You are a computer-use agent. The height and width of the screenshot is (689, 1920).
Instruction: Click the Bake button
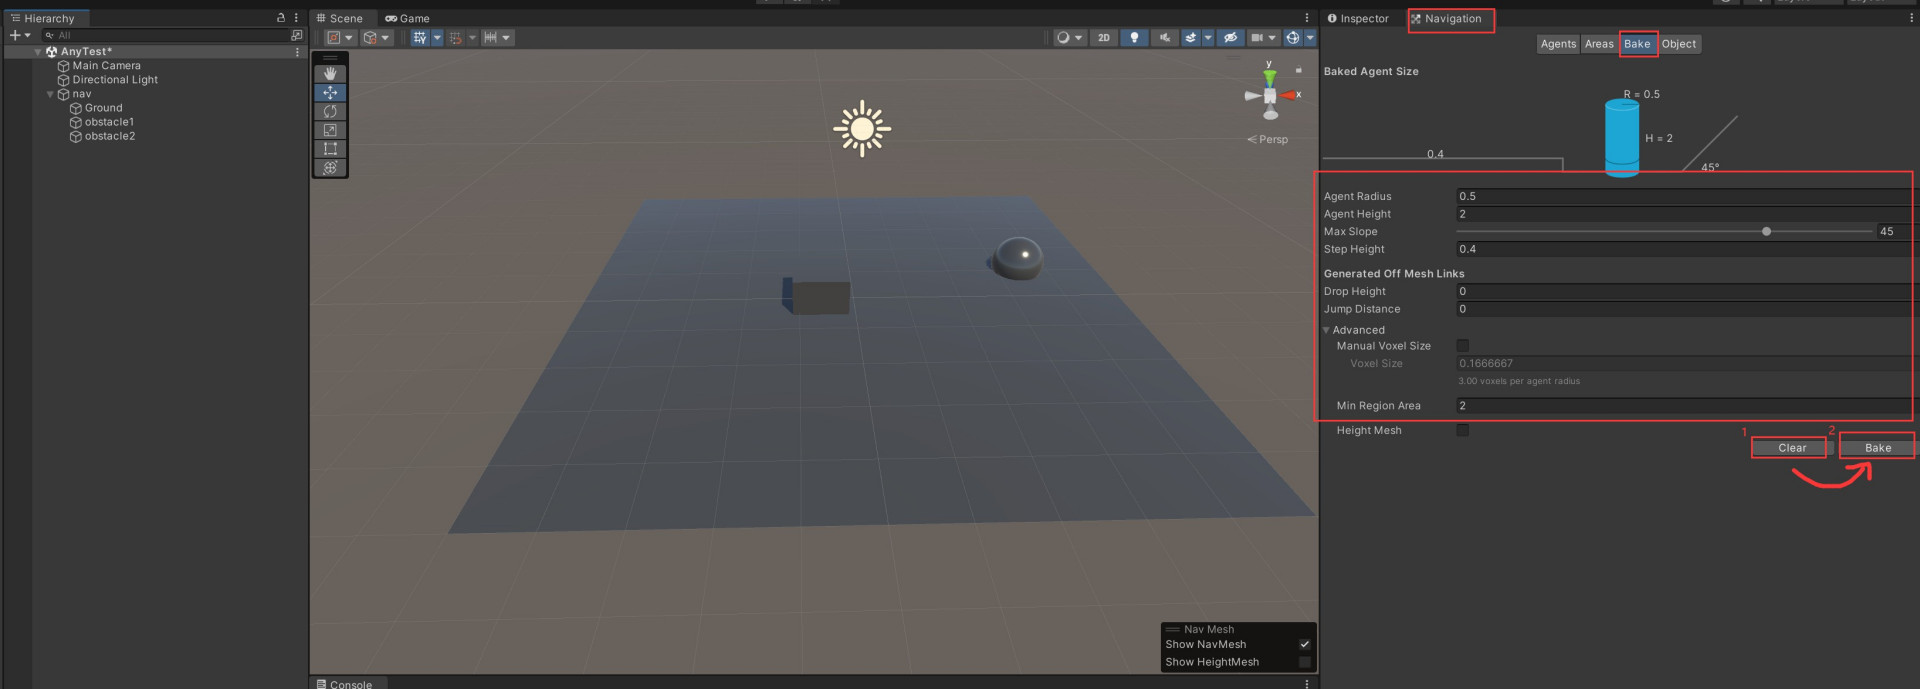pyautogui.click(x=1877, y=448)
